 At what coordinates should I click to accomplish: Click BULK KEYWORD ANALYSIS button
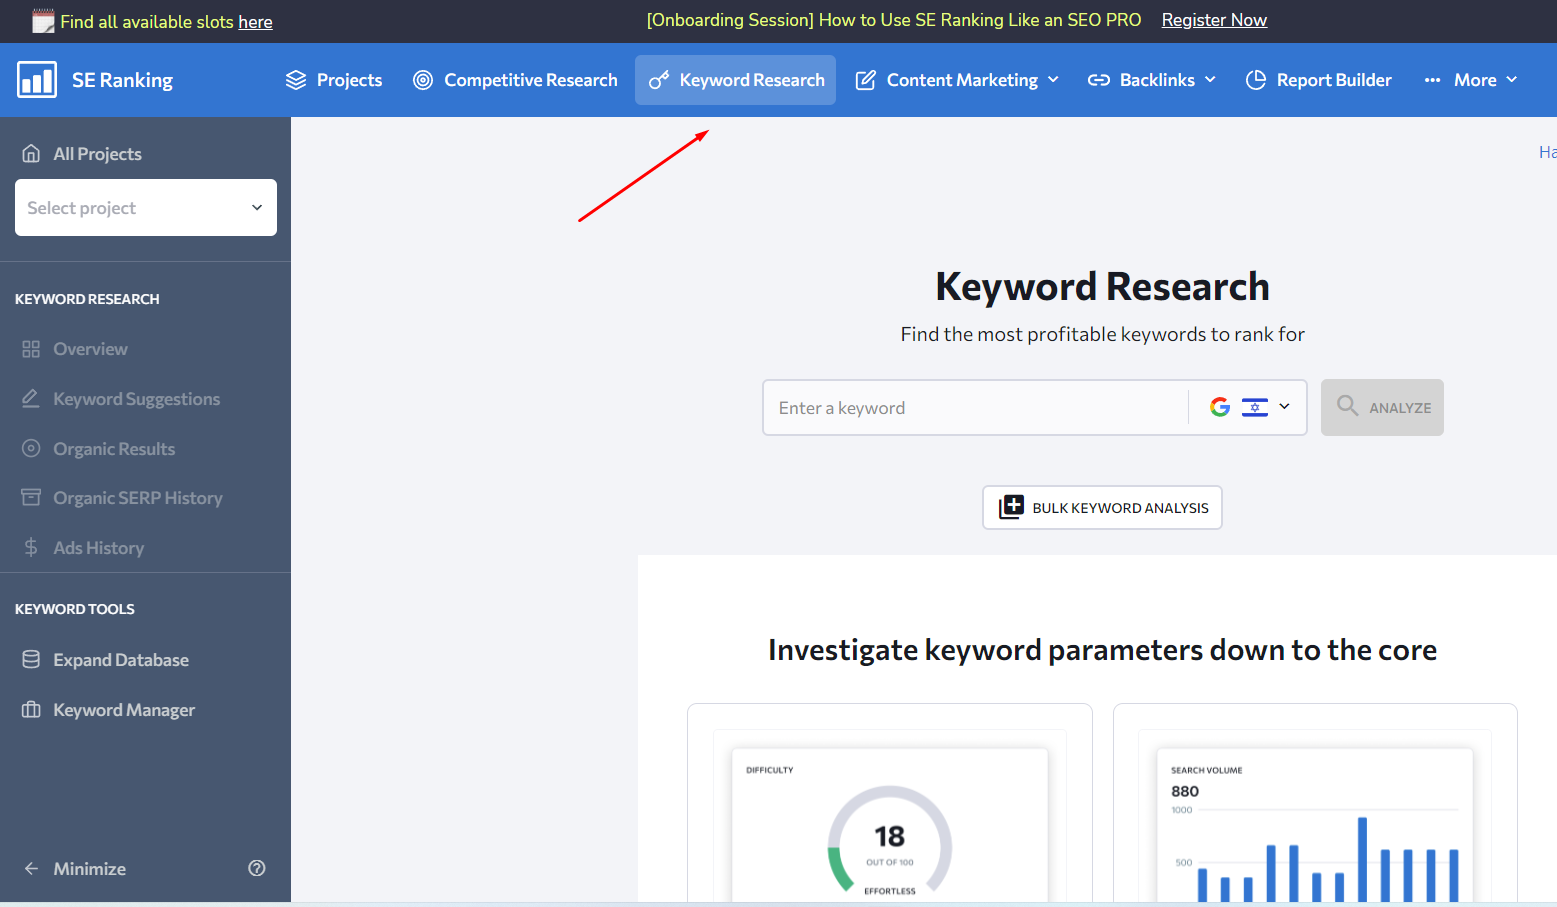click(x=1102, y=507)
